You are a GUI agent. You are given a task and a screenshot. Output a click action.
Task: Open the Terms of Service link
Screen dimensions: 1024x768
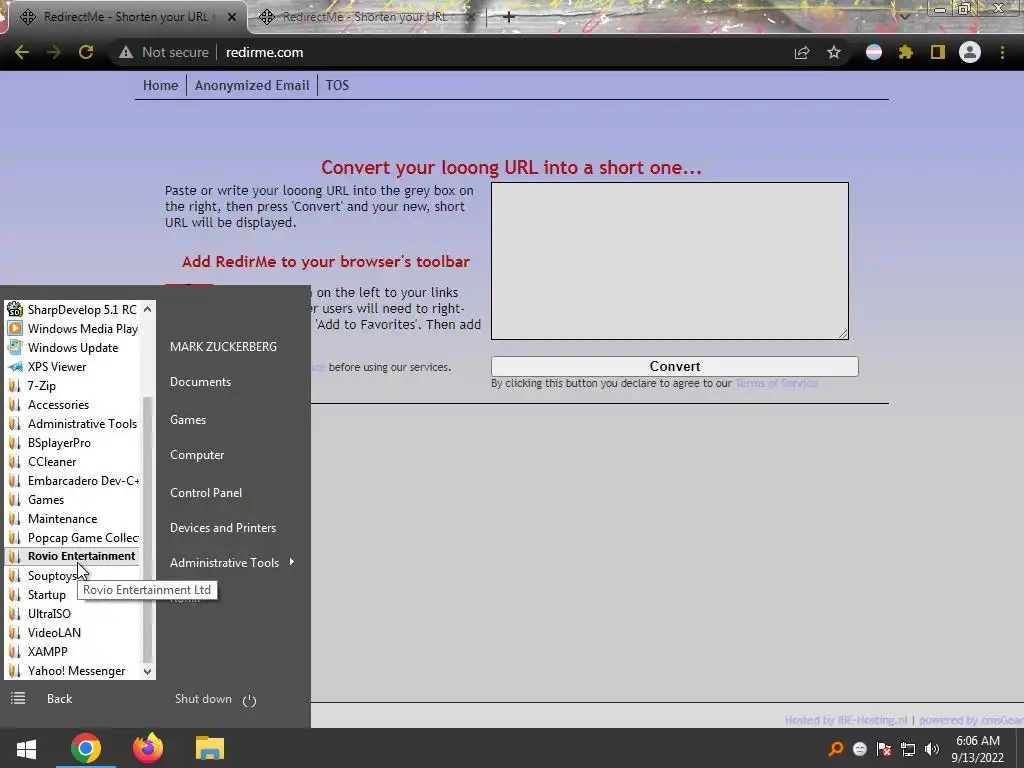point(776,383)
